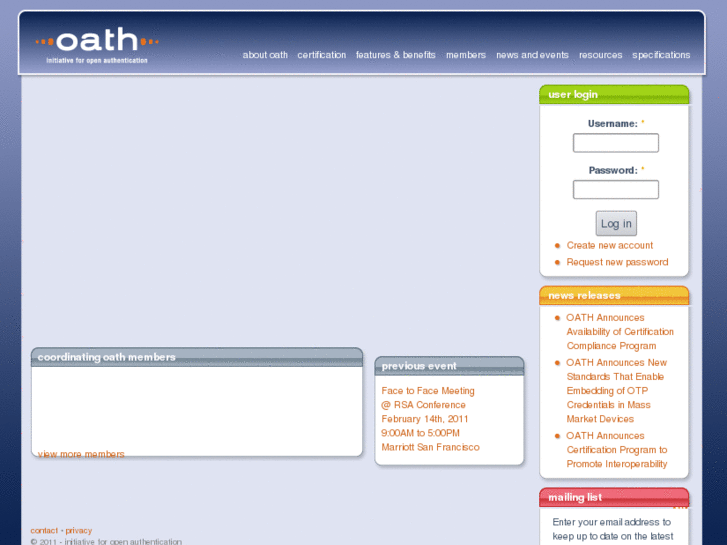Go to features & benefits page

(395, 55)
